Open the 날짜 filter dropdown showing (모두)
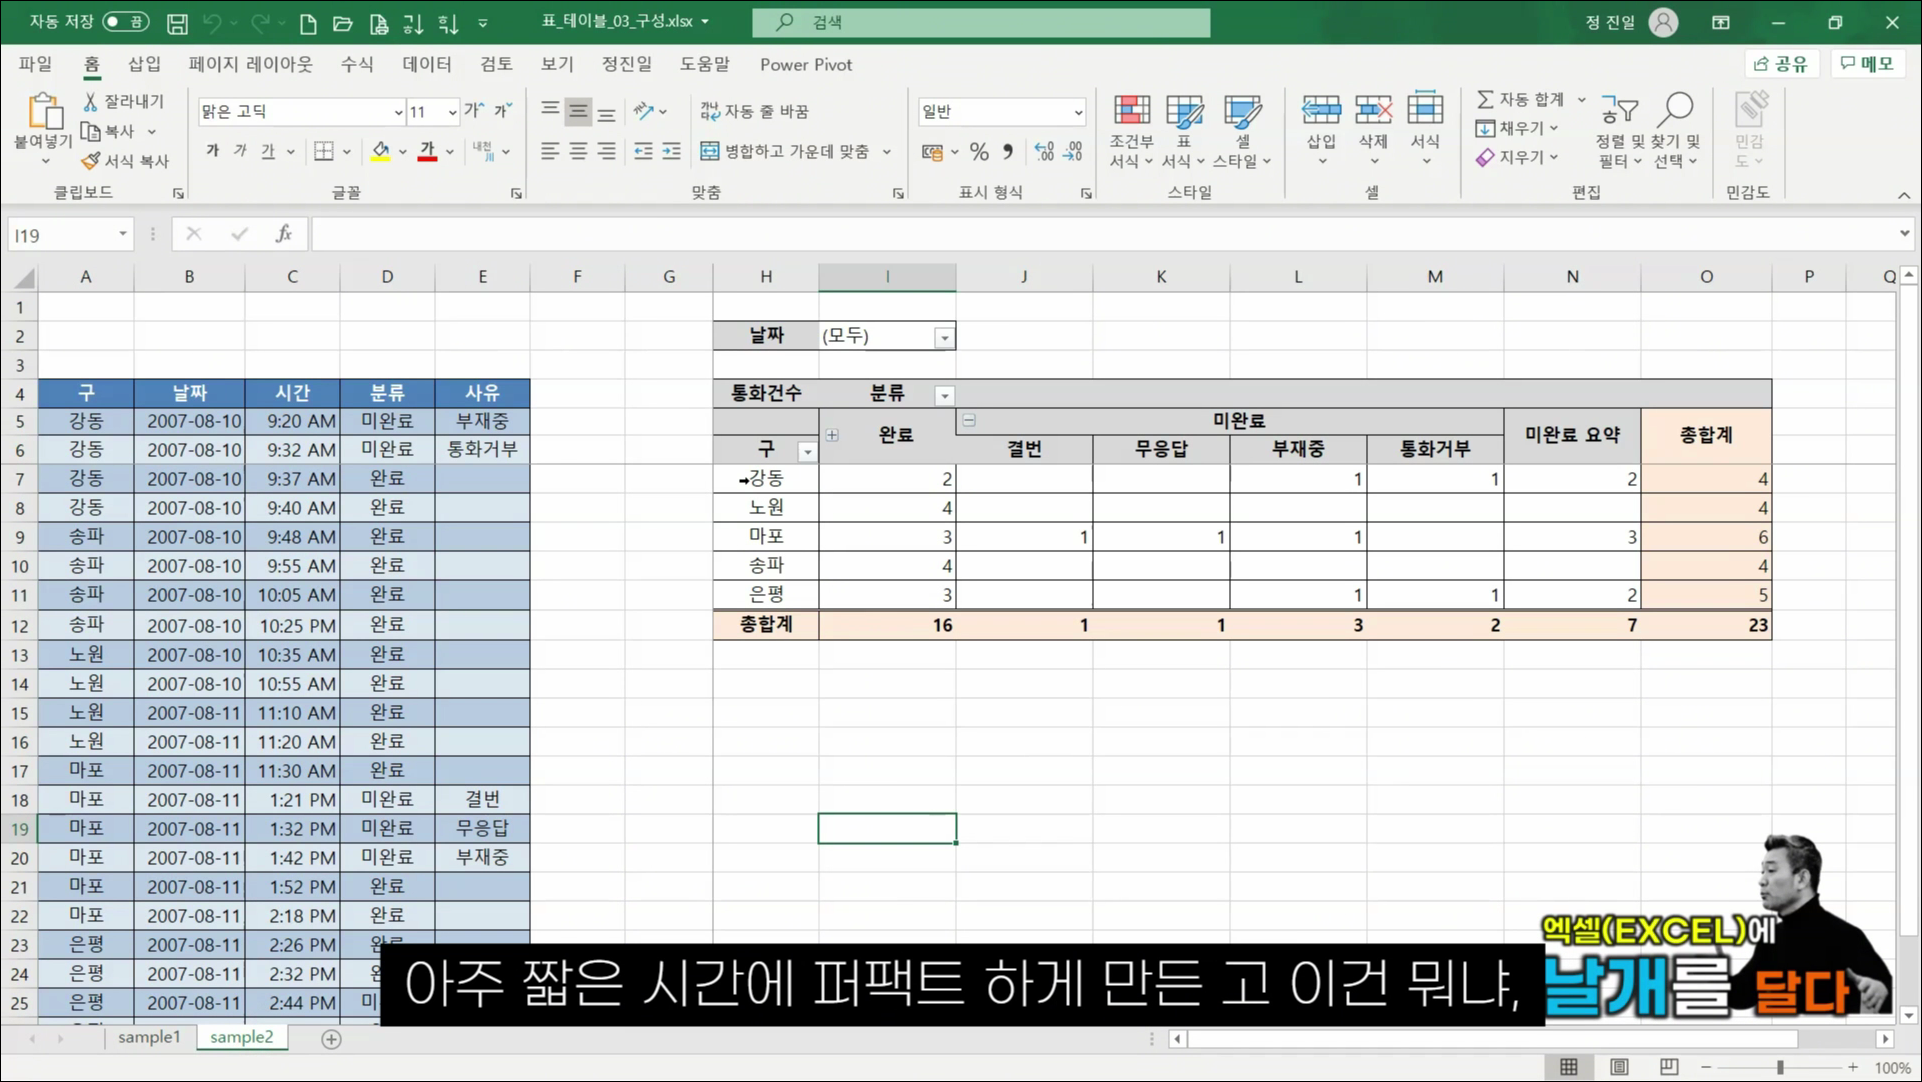The image size is (1922, 1082). [943, 336]
